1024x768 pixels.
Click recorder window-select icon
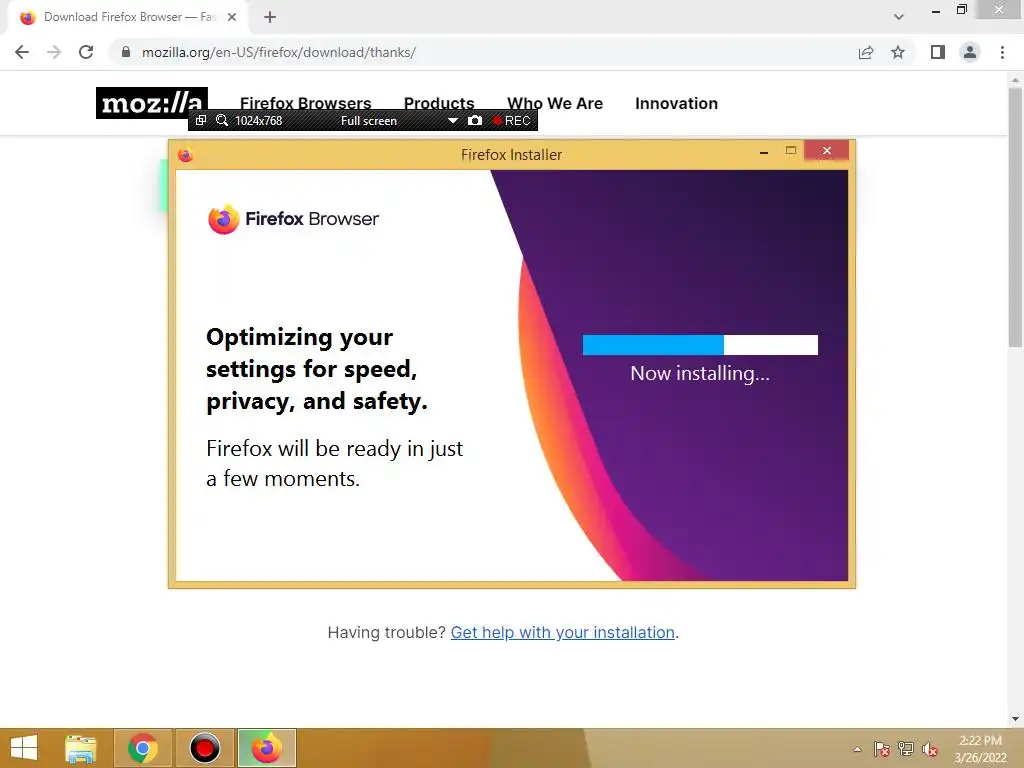(x=201, y=120)
